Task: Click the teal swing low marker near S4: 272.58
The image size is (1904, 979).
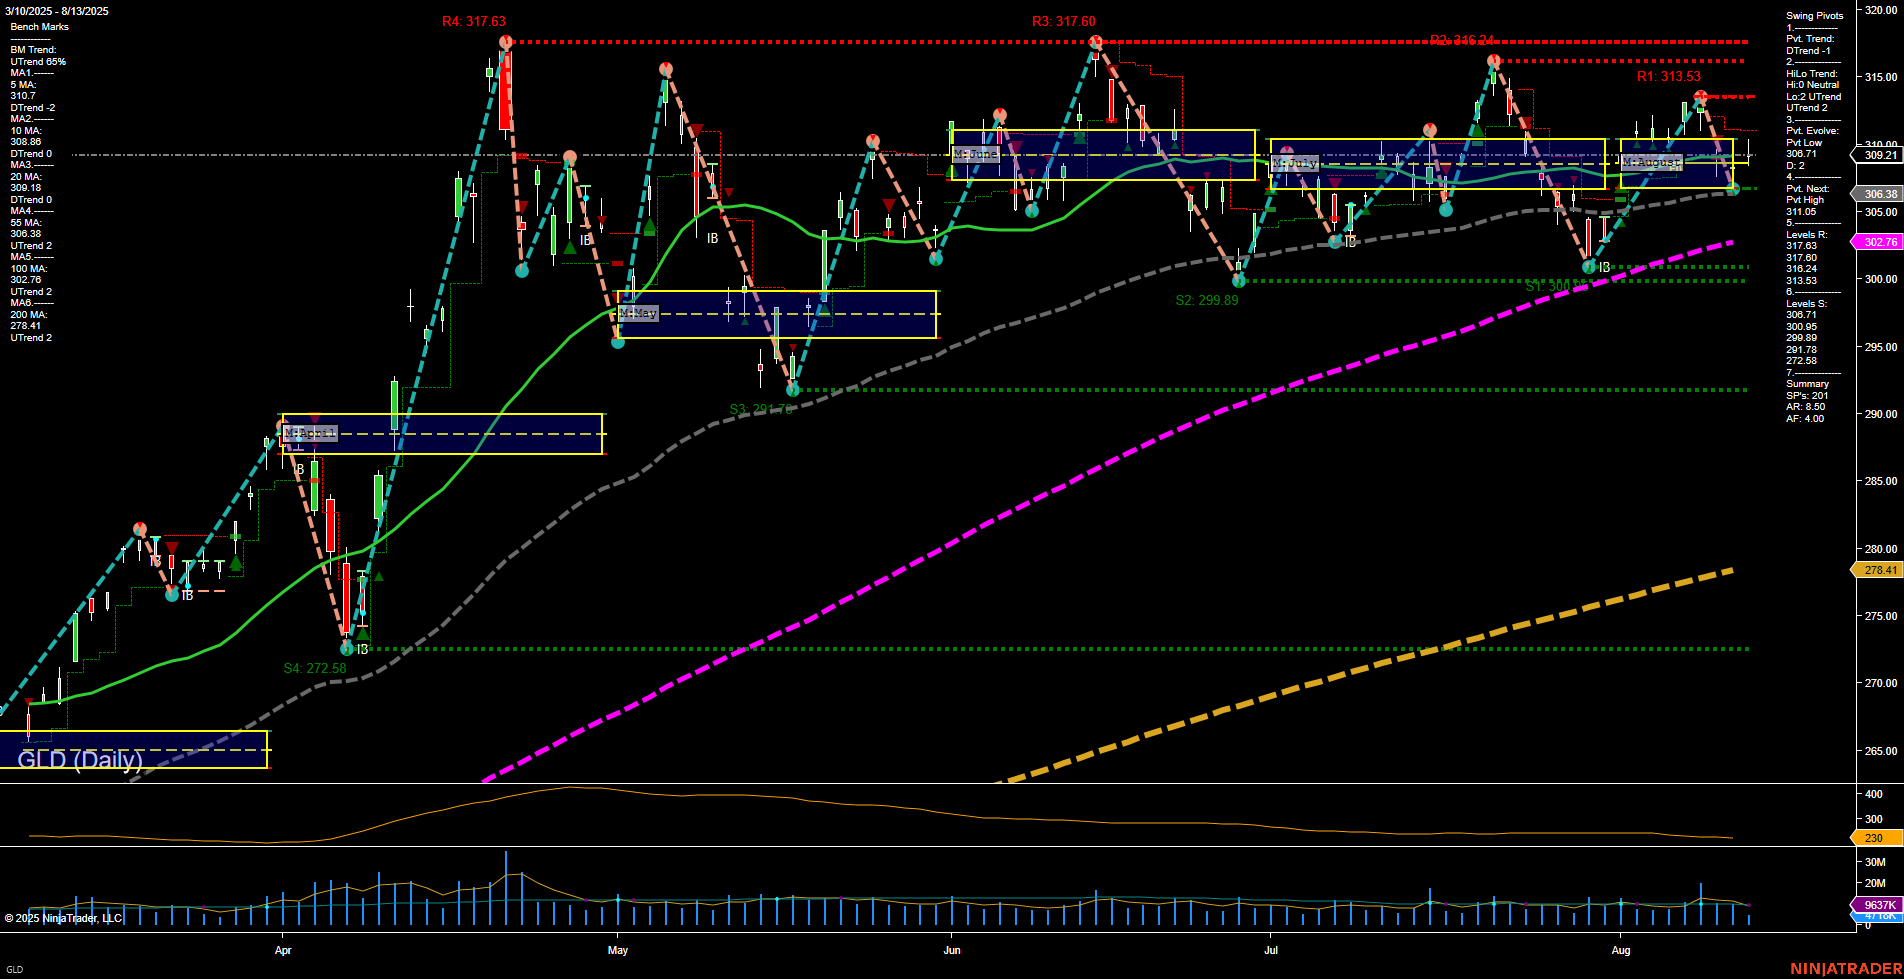Action: pos(345,649)
